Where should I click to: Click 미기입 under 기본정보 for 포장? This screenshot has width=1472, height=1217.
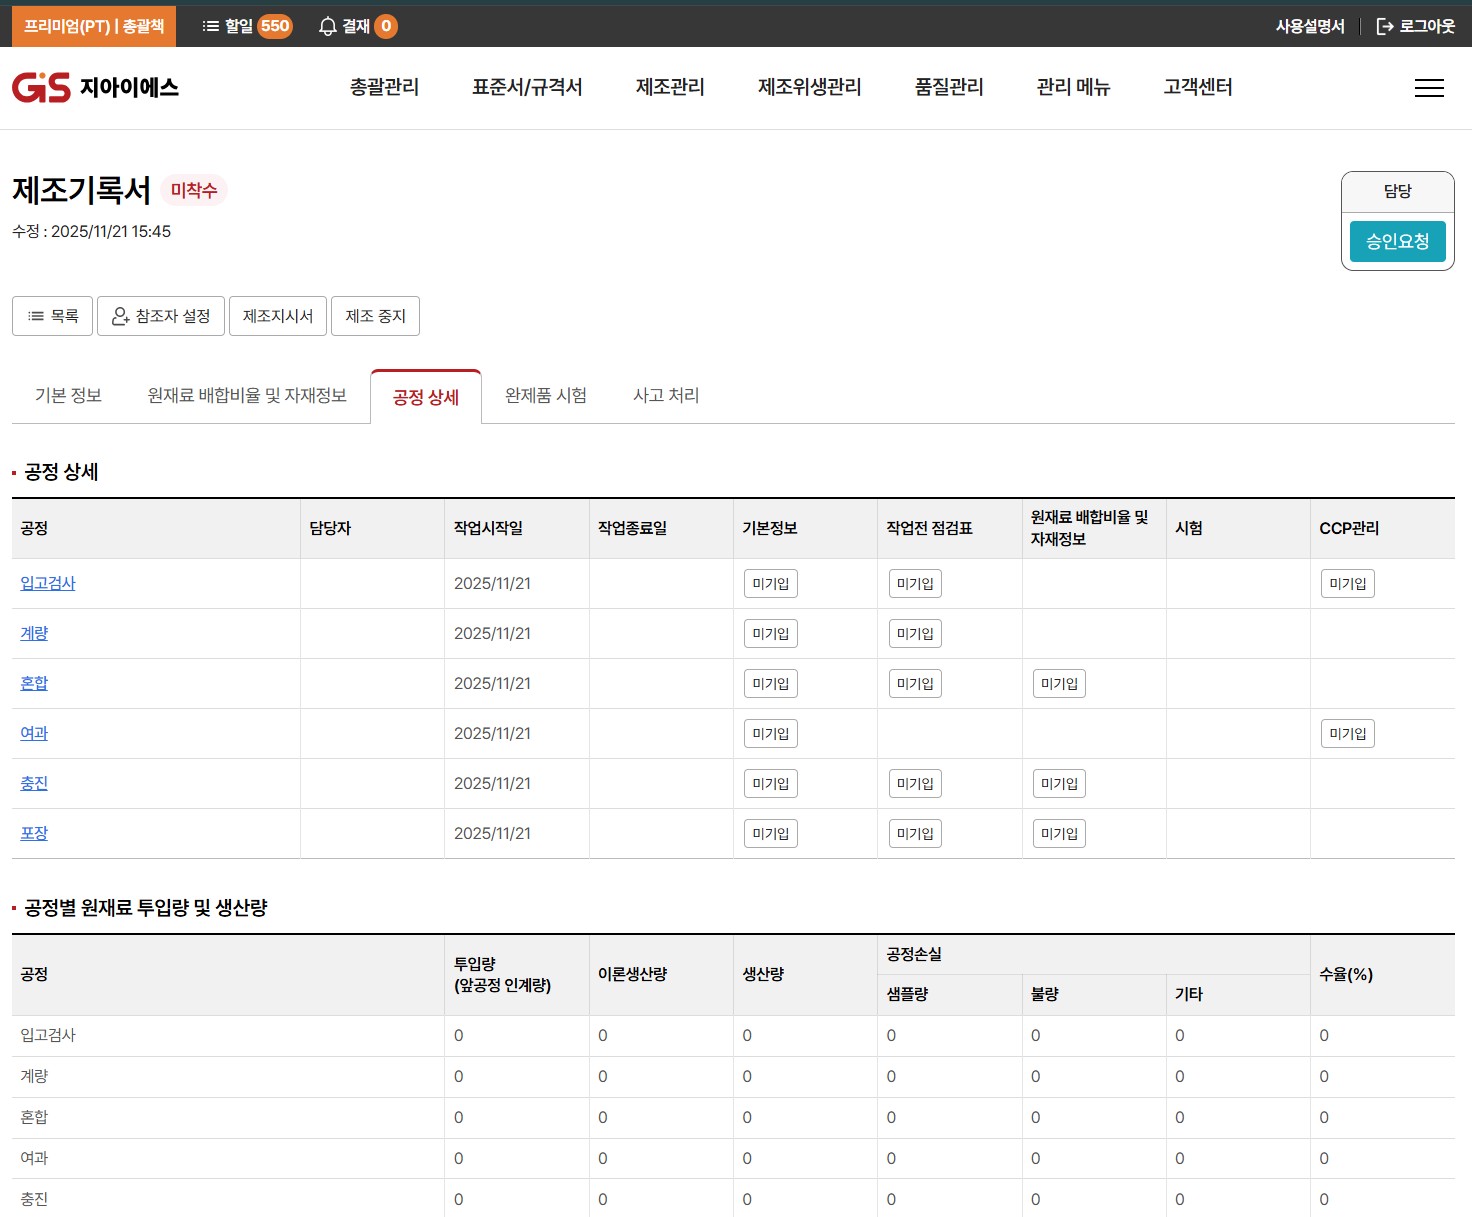click(x=771, y=834)
